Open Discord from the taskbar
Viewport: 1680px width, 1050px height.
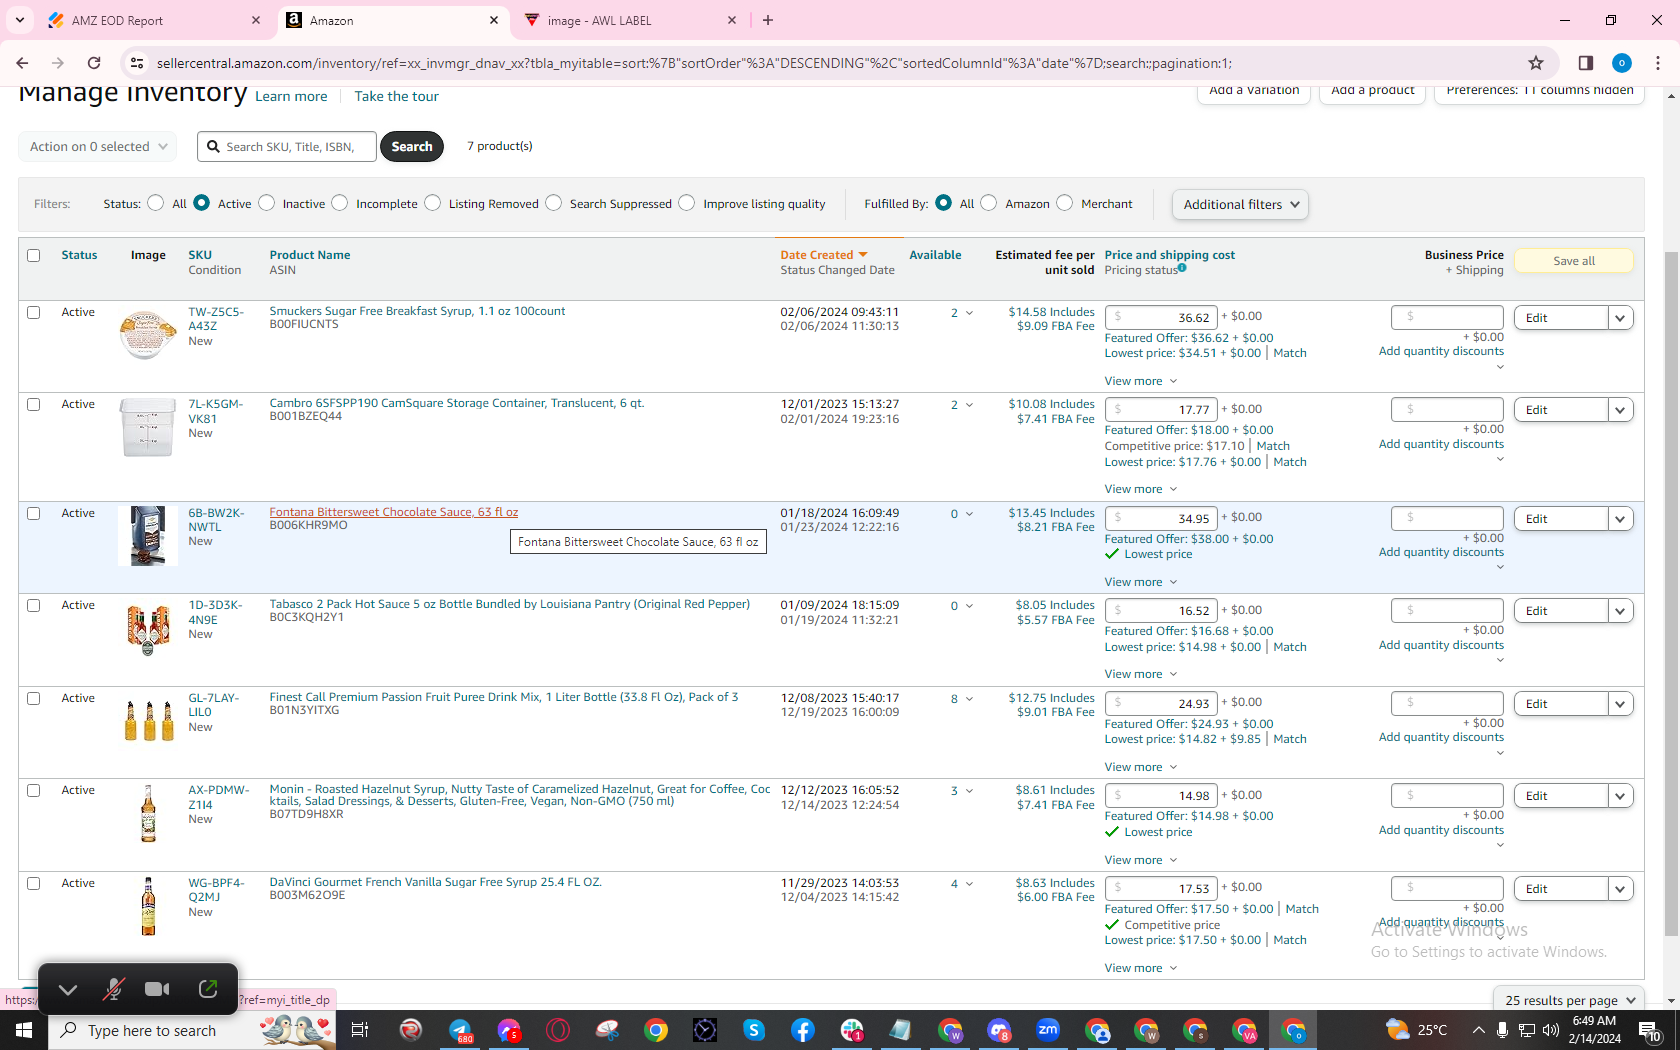pyautogui.click(x=999, y=1030)
